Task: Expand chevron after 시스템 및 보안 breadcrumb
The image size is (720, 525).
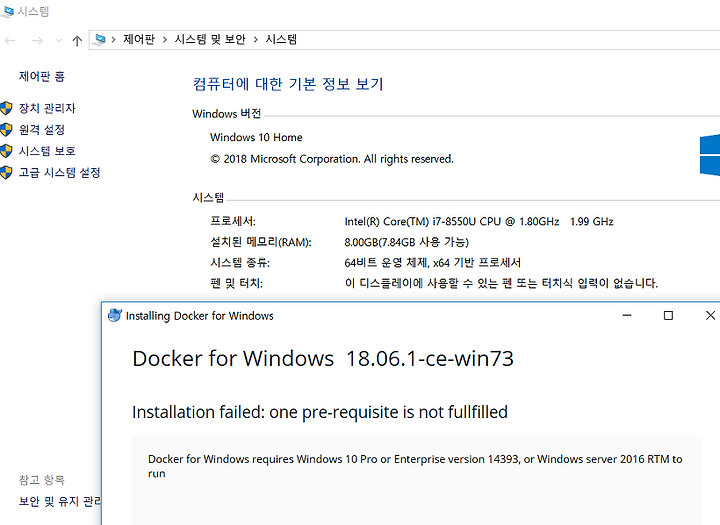Action: click(255, 40)
